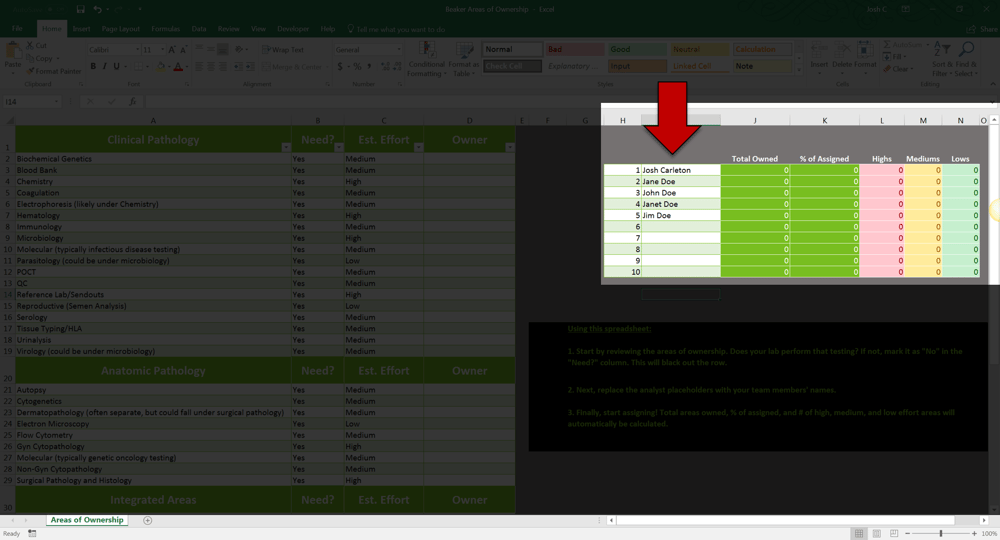Apply the Good cell style
The height and width of the screenshot is (540, 1000).
pos(636,49)
